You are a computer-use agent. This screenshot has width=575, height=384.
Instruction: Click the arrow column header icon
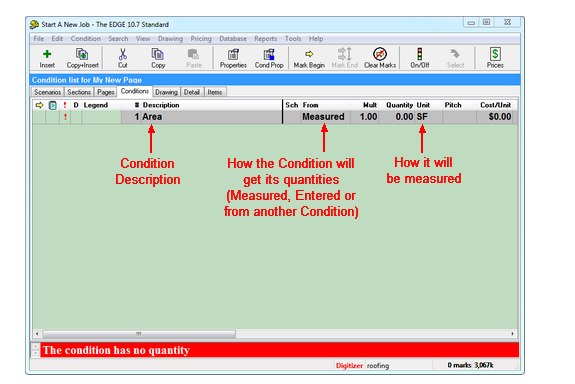[x=39, y=105]
